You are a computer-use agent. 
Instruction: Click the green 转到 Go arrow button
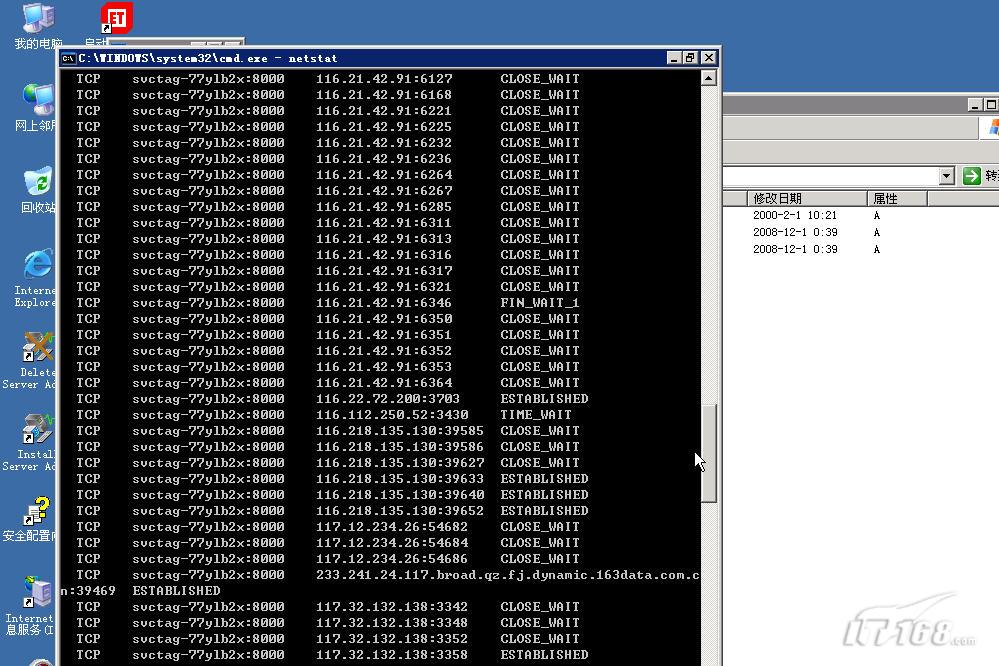coord(971,176)
